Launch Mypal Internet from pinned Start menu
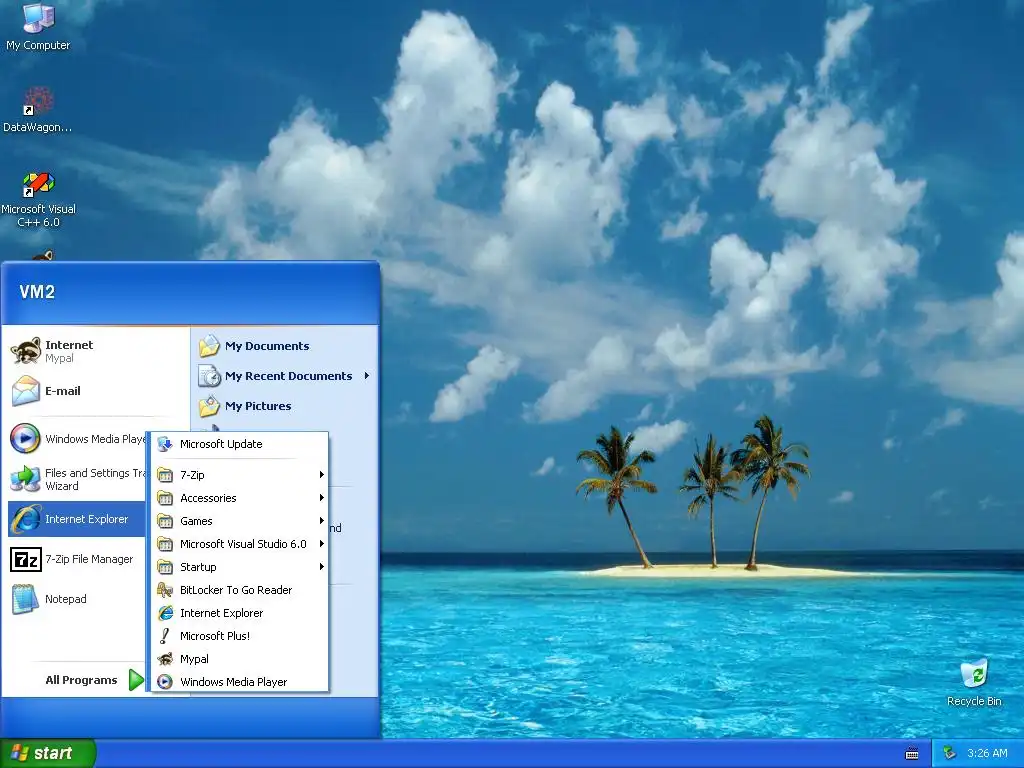The width and height of the screenshot is (1024, 768). pyautogui.click(x=76, y=351)
